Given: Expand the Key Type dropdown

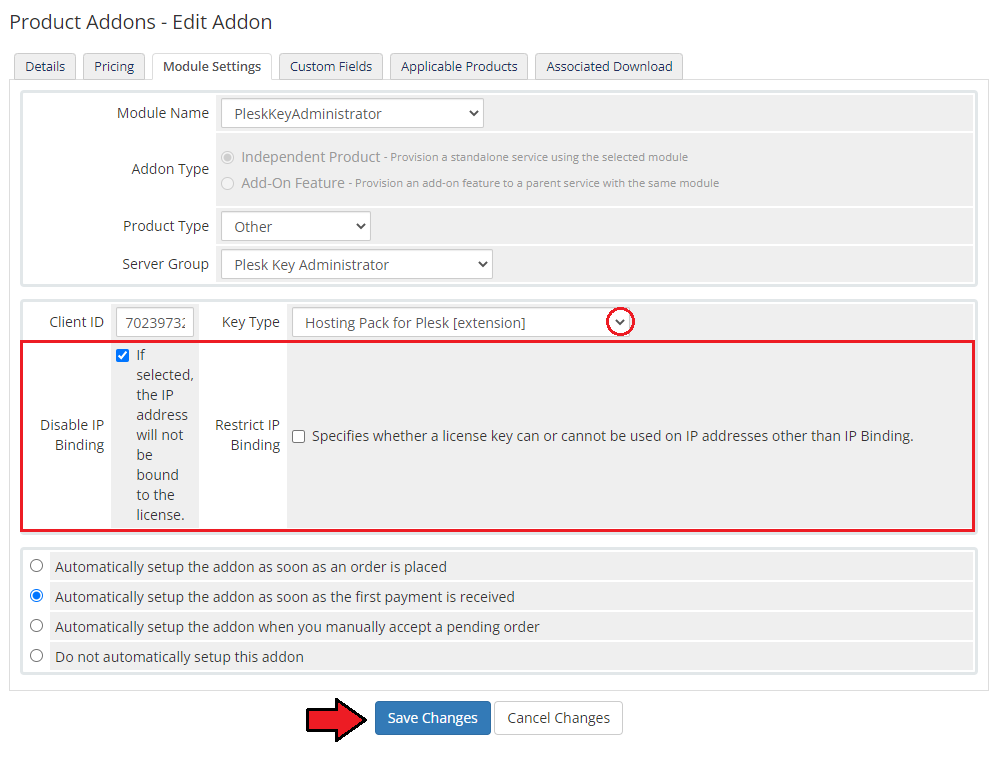Looking at the screenshot, I should pos(463,322).
